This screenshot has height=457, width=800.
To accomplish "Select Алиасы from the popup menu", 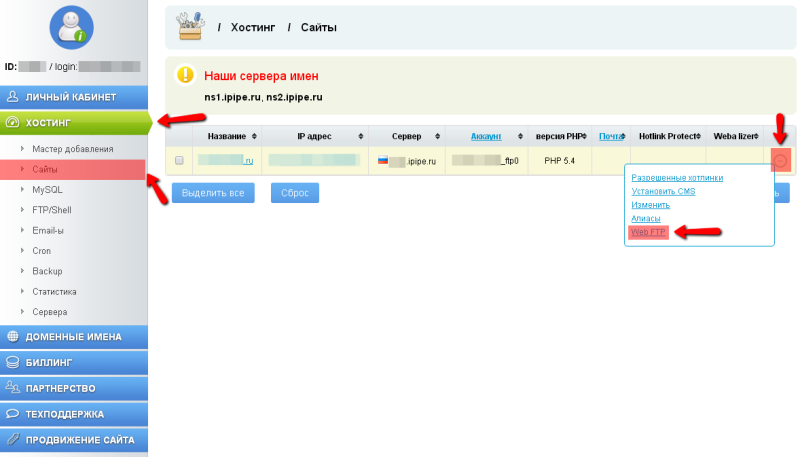I will [646, 218].
